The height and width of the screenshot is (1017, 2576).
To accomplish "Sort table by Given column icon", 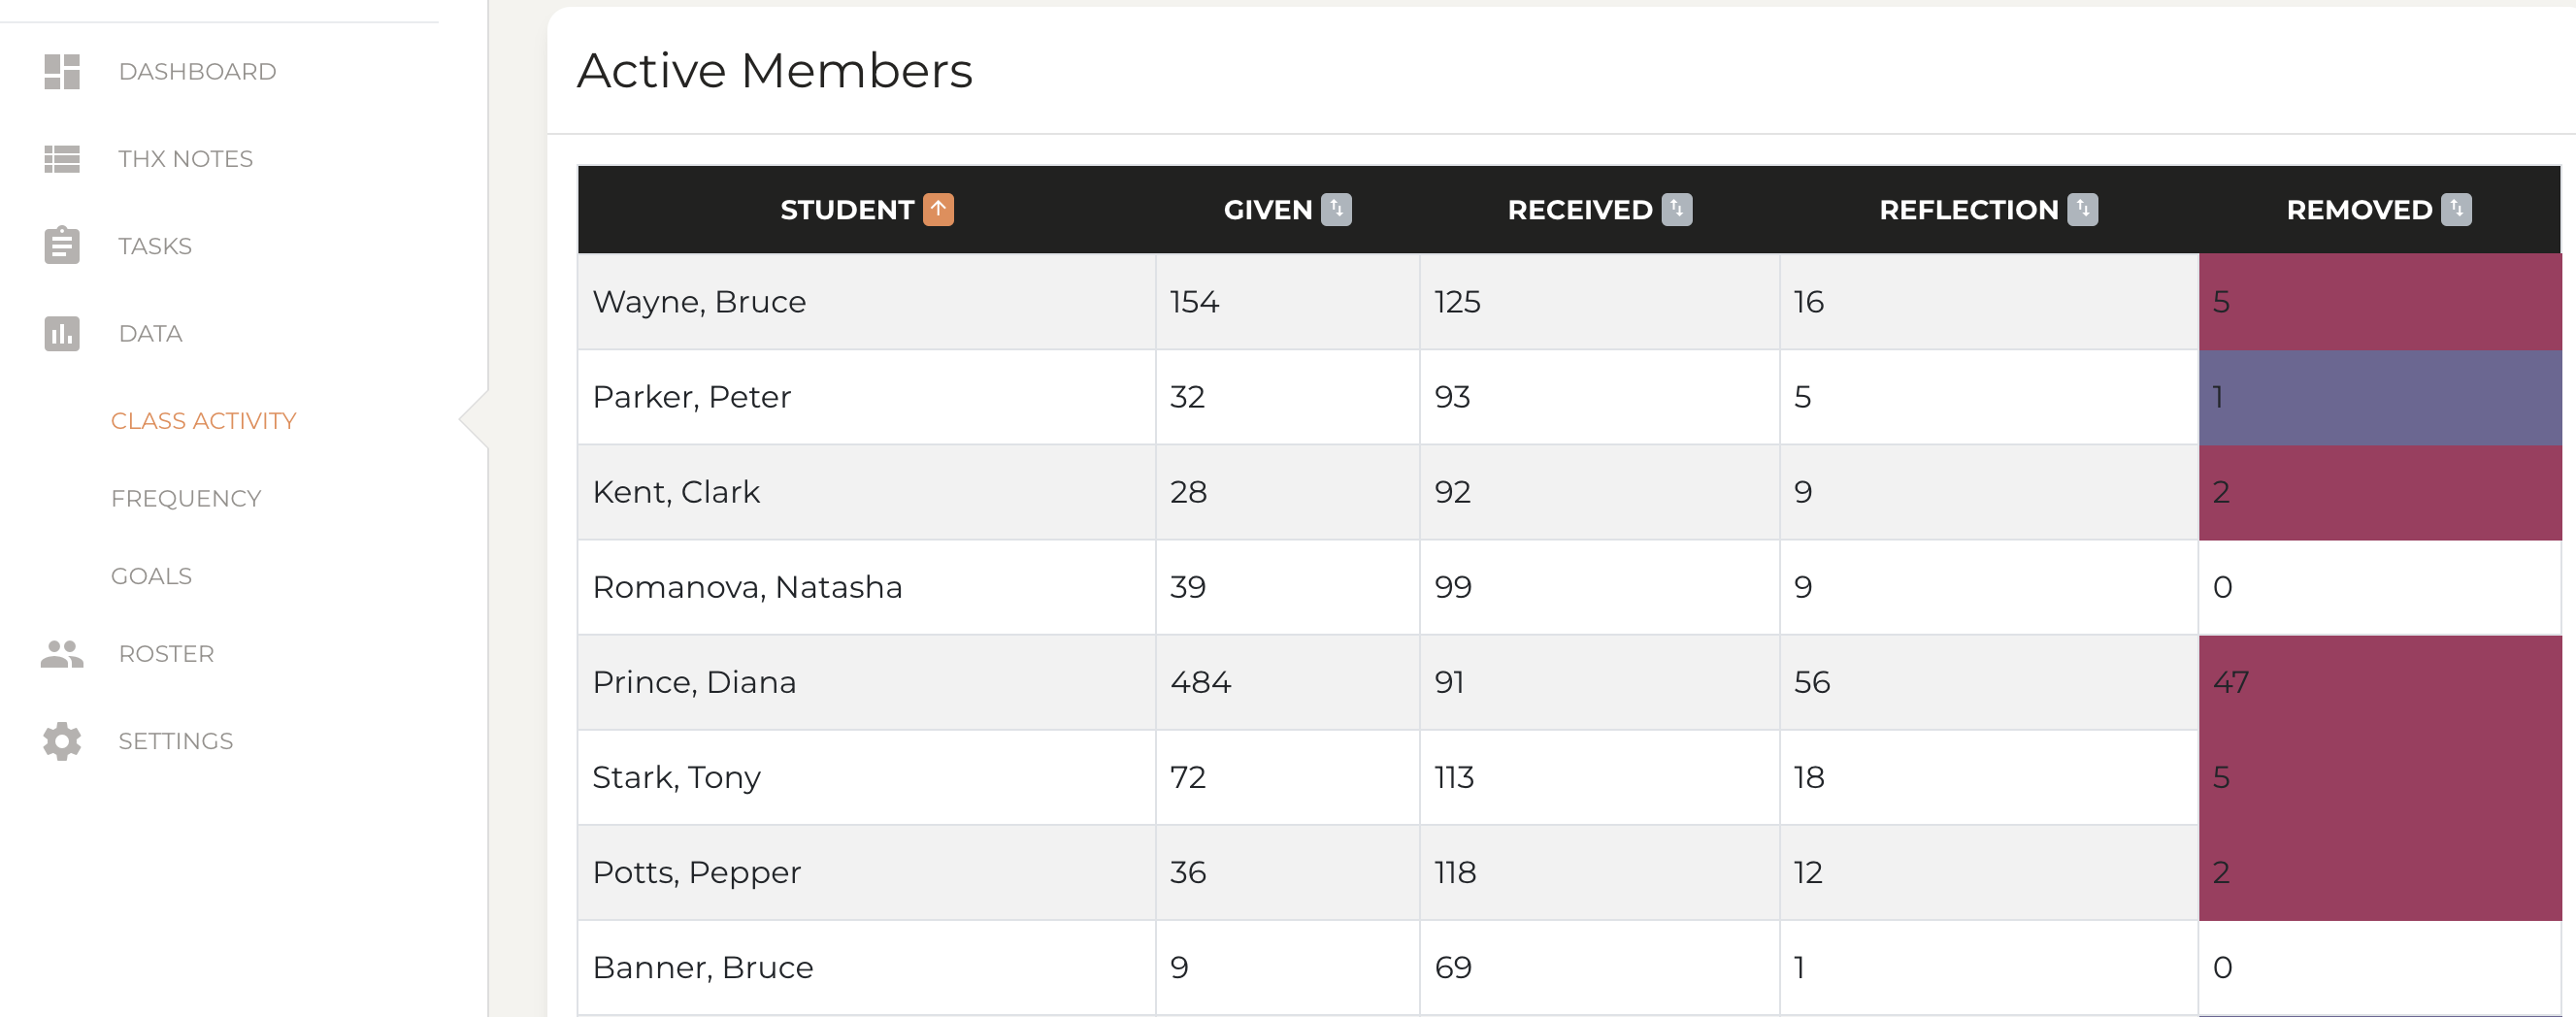I will 1336,210.
